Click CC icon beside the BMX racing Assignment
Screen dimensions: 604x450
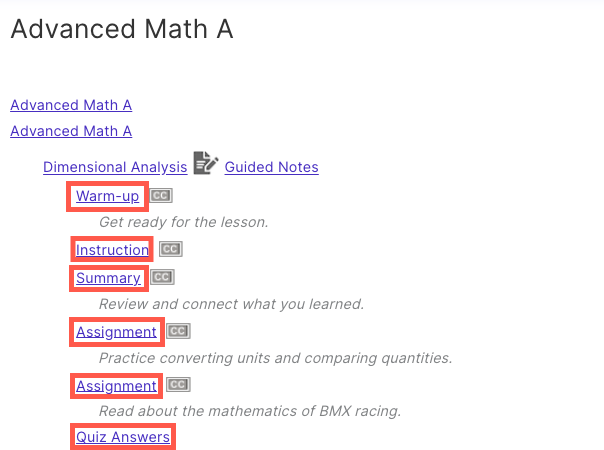pyautogui.click(x=178, y=385)
